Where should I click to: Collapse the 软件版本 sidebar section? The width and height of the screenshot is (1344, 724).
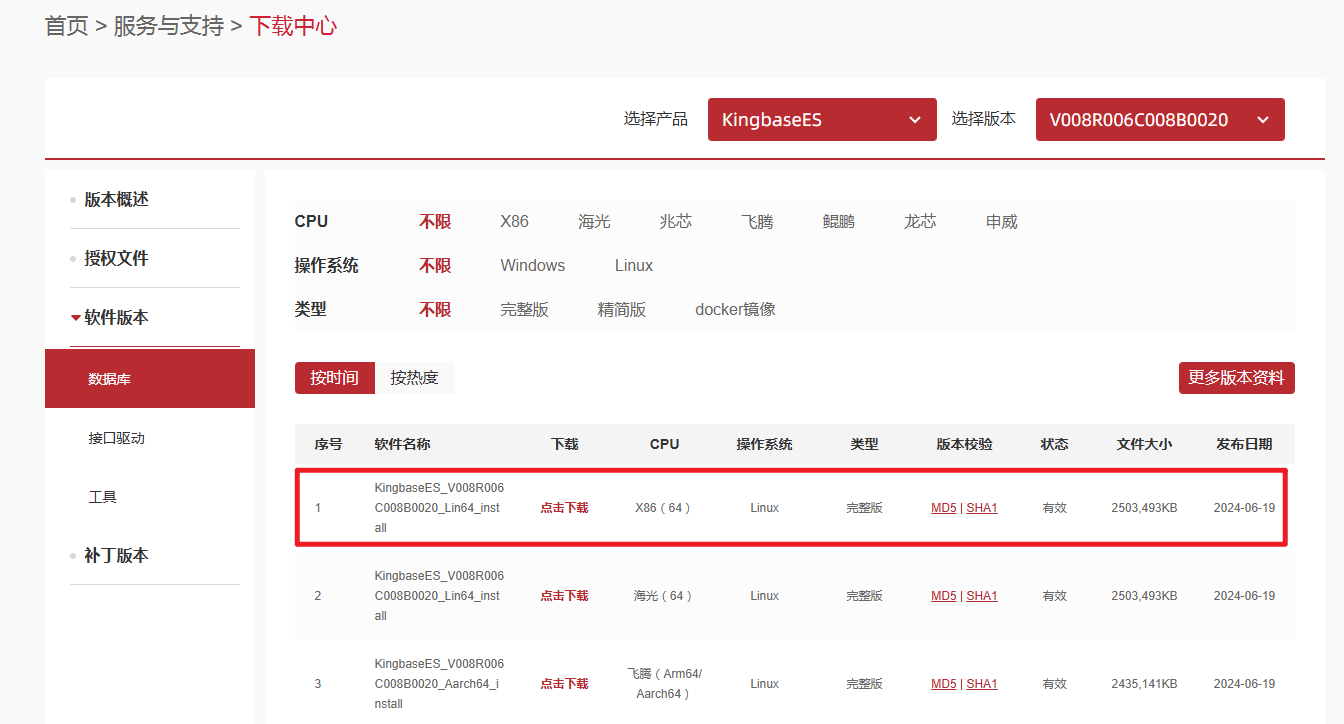click(115, 318)
